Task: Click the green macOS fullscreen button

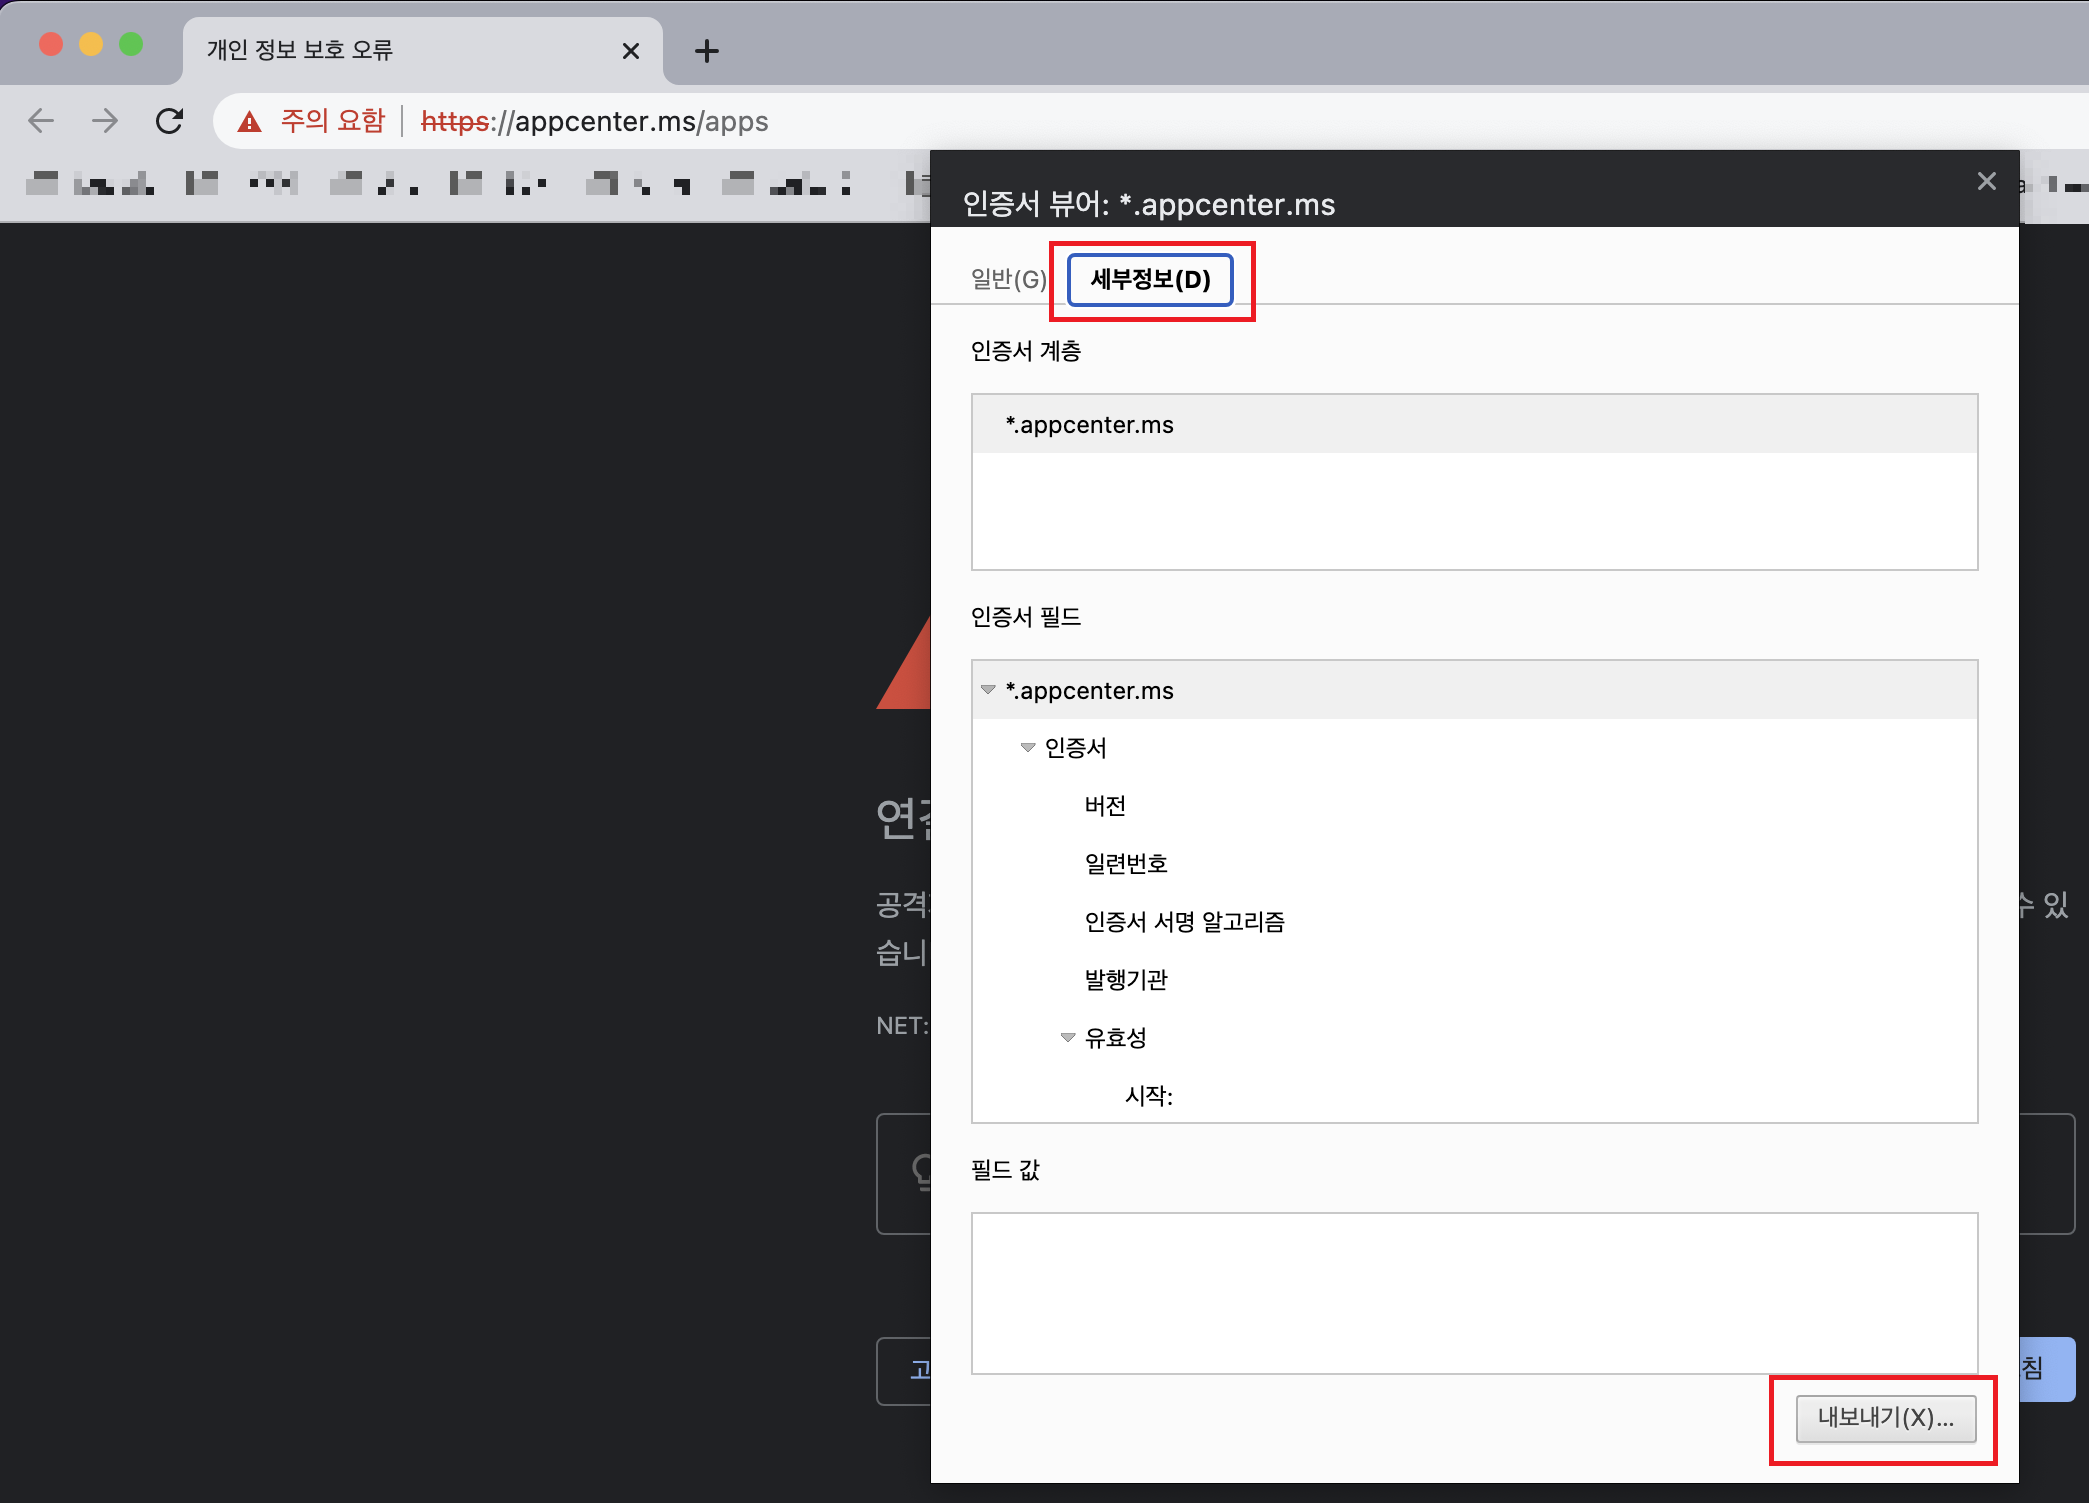Action: [131, 45]
